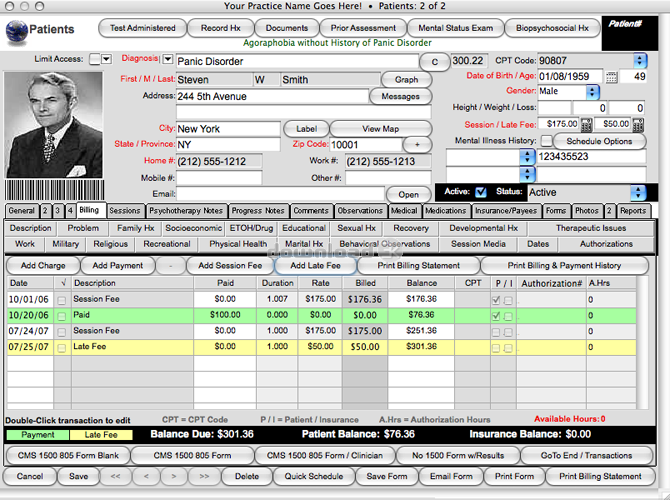Click the Email input field
This screenshot has height=500, width=670.
click(280, 194)
